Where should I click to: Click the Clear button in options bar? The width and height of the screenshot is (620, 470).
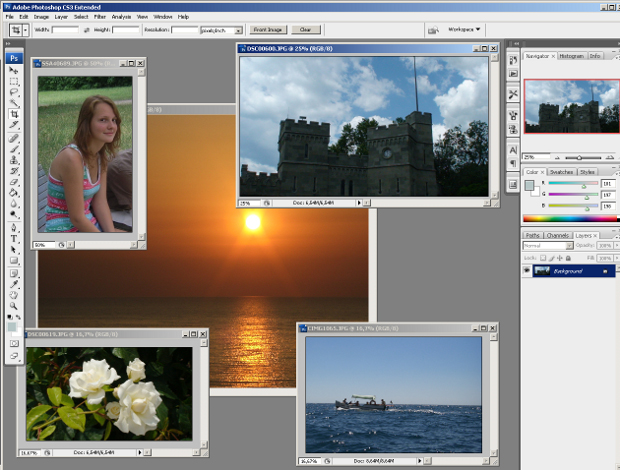(305, 30)
